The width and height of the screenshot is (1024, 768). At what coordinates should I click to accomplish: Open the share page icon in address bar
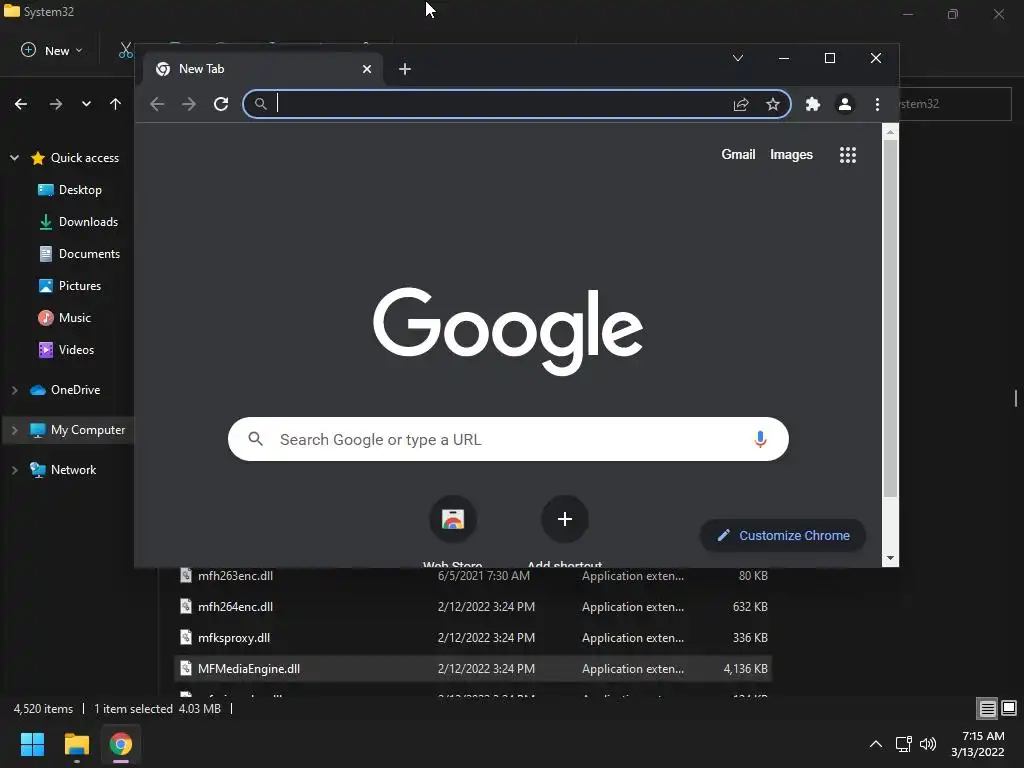point(741,104)
